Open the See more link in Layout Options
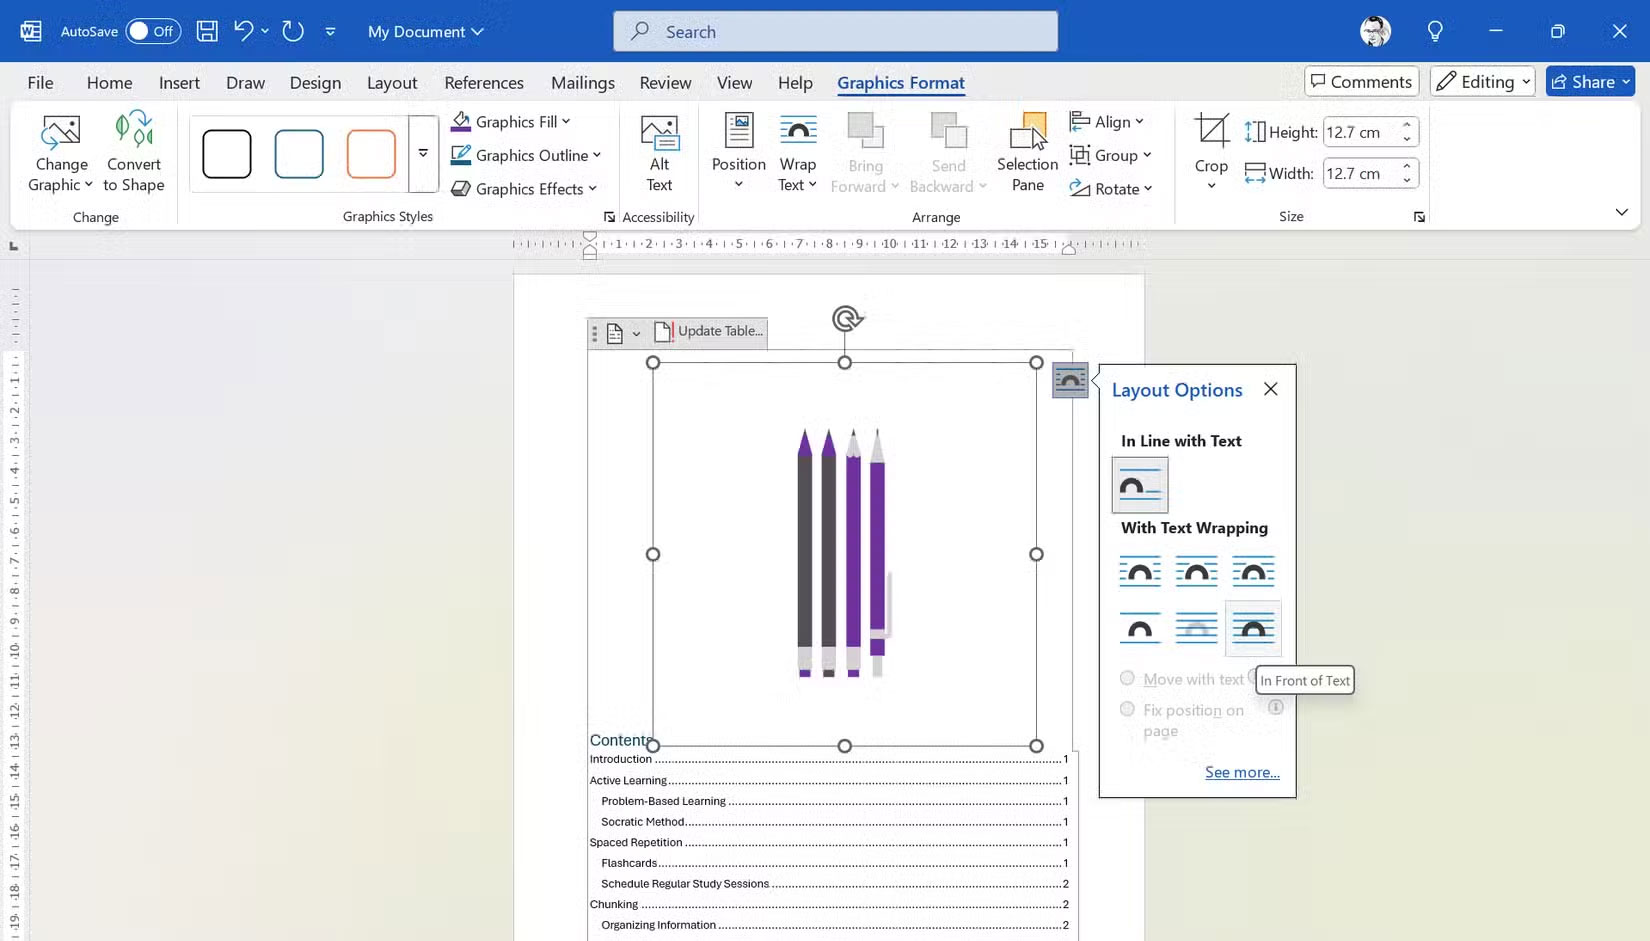The image size is (1650, 941). [x=1242, y=772]
